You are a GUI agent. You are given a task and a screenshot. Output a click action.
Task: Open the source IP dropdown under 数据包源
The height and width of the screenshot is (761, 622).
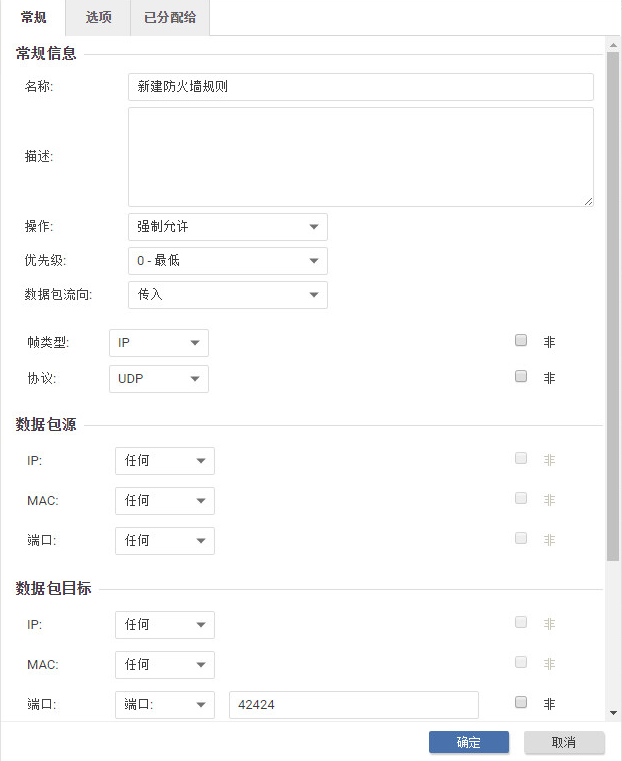click(x=165, y=461)
